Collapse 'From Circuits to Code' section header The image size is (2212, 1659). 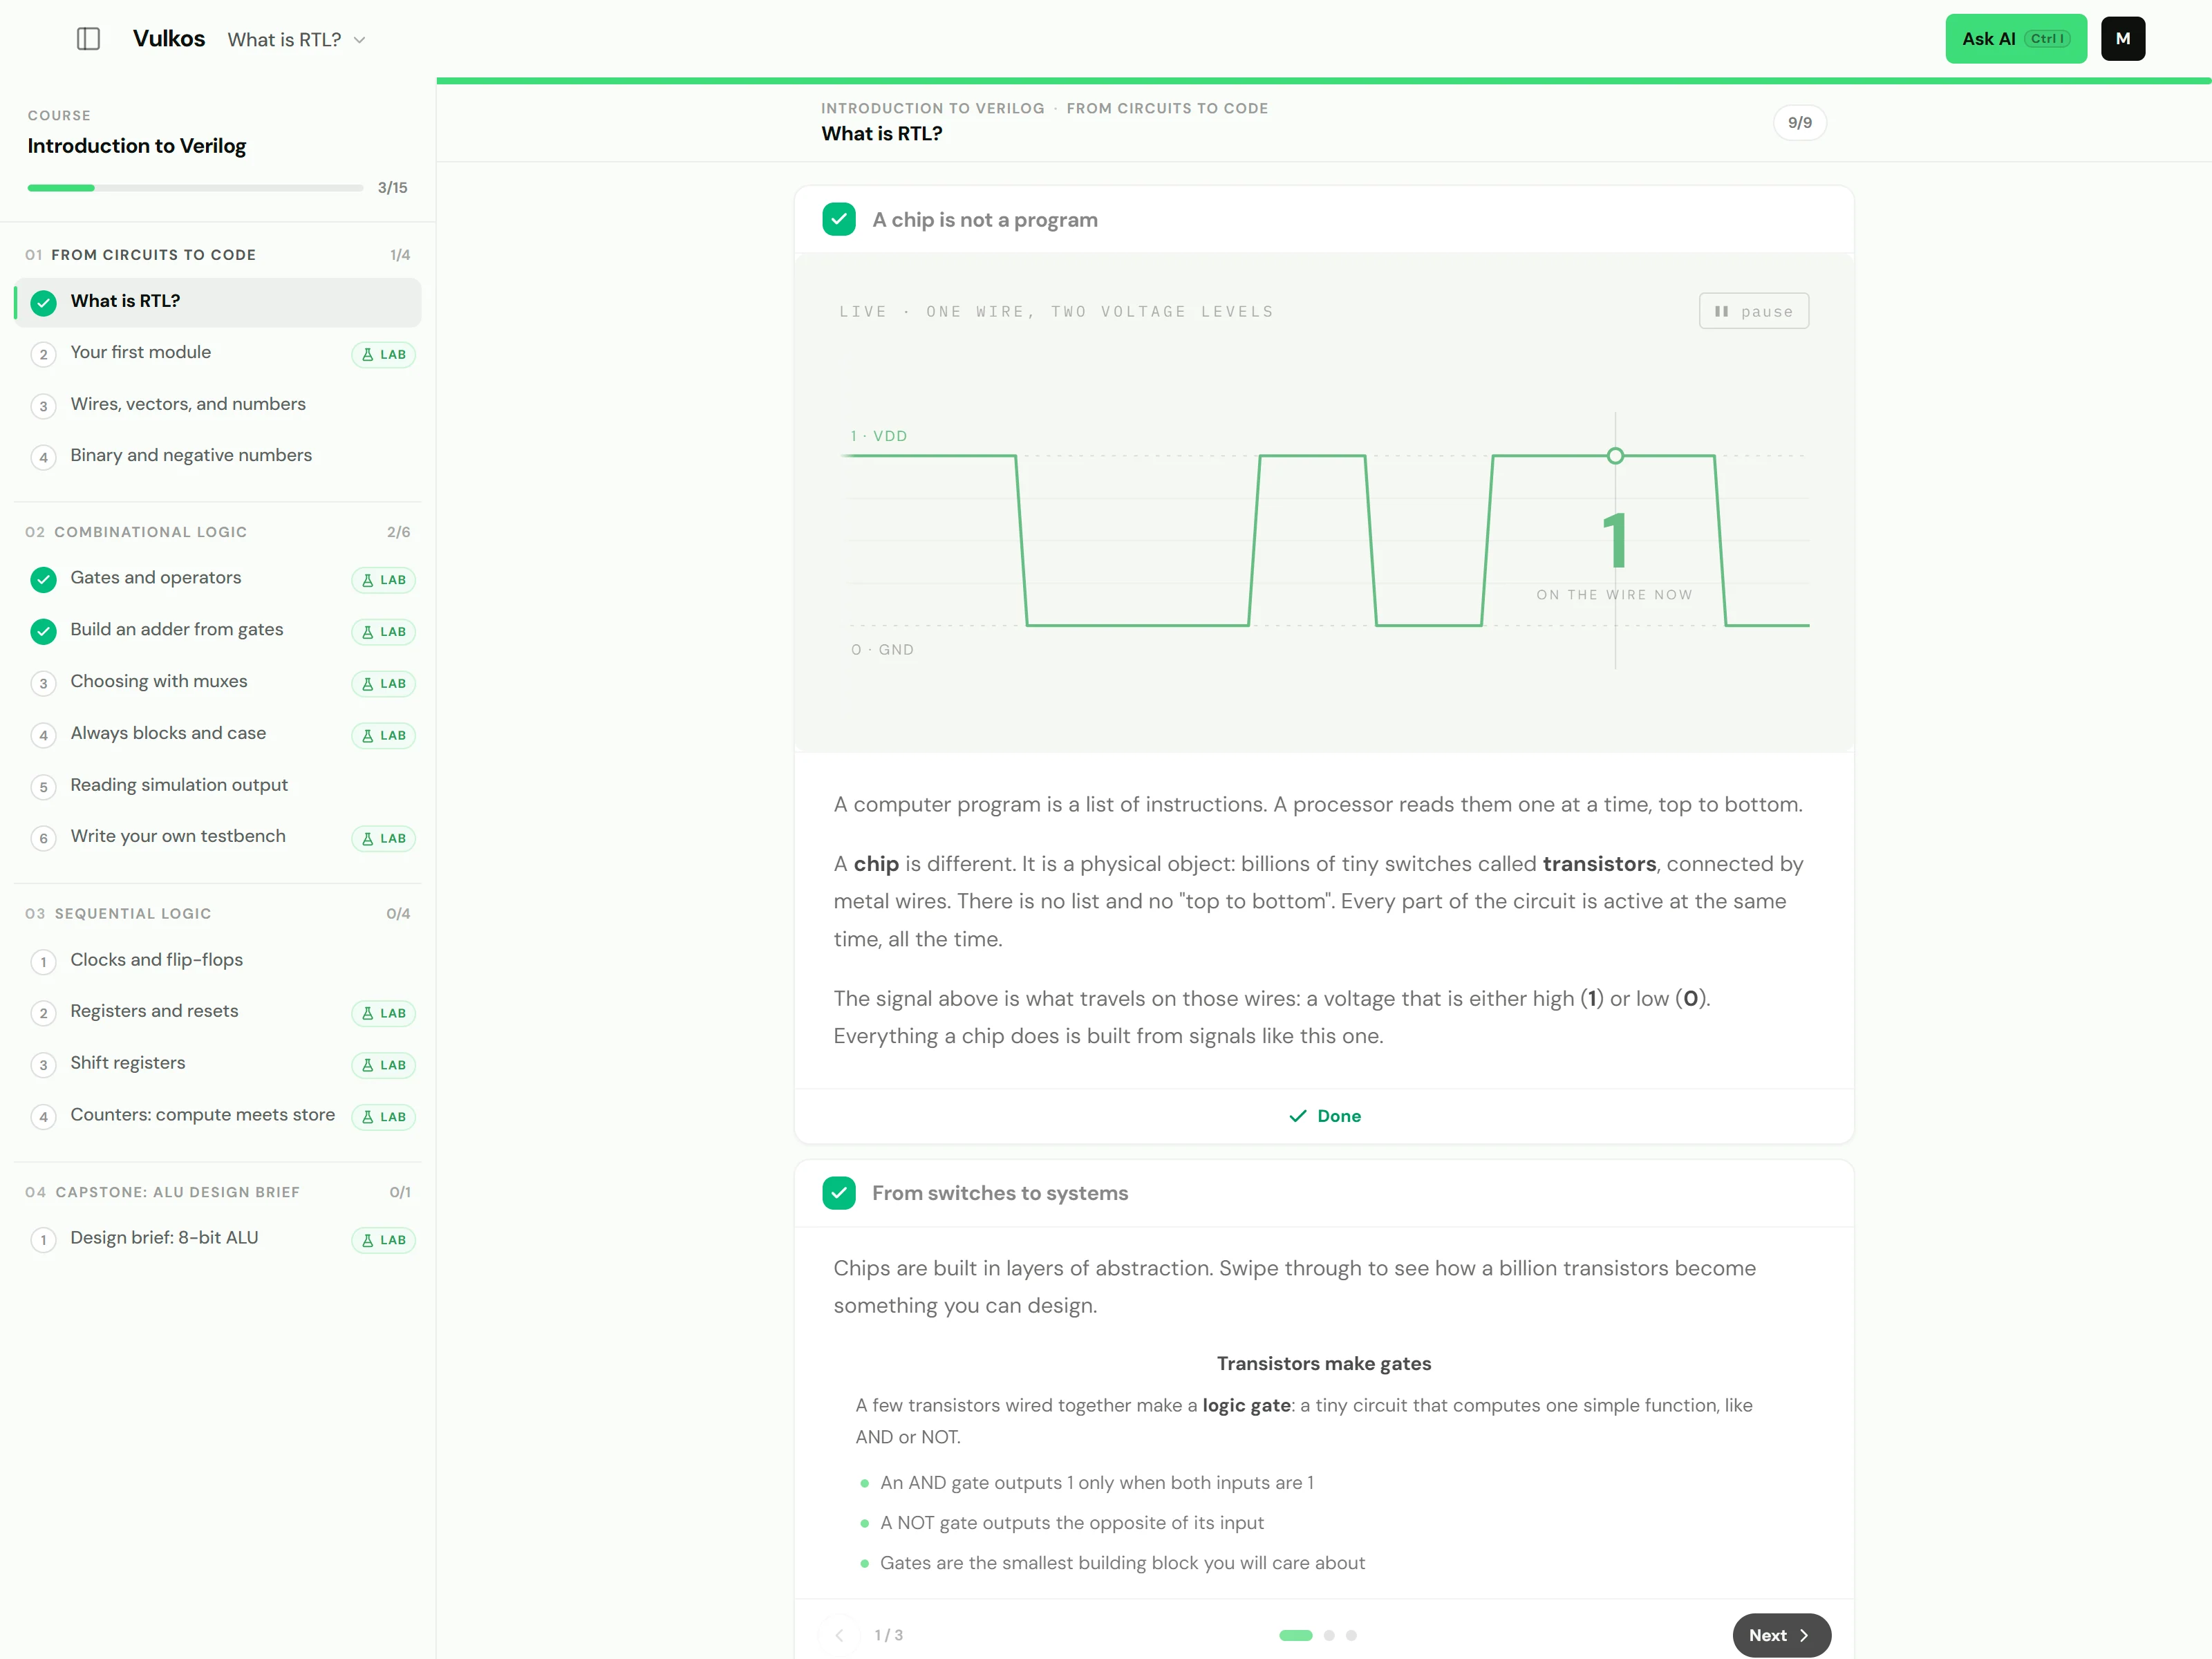[x=218, y=255]
